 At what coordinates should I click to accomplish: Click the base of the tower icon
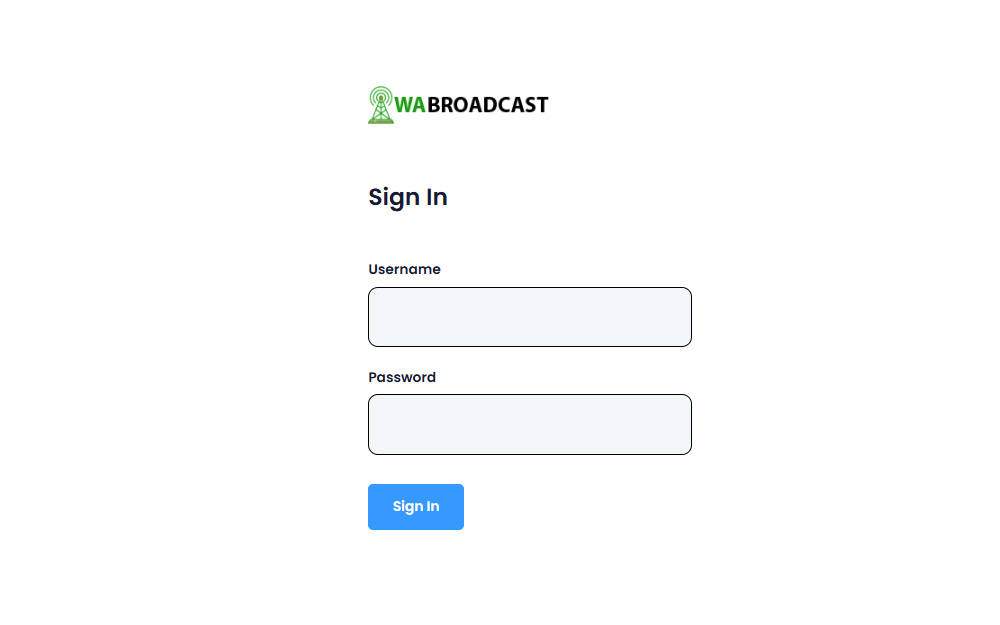pos(381,121)
